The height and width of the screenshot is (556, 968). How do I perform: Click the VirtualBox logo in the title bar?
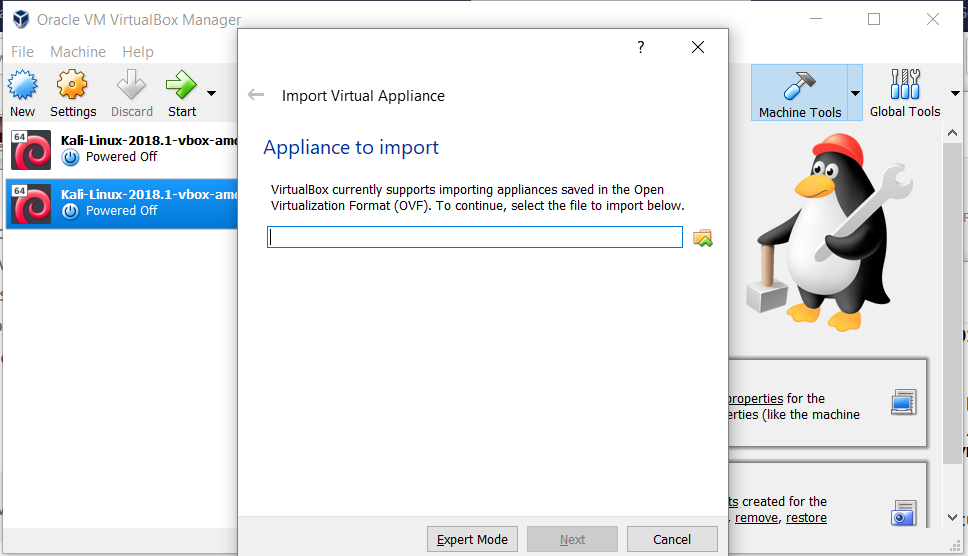[21, 19]
